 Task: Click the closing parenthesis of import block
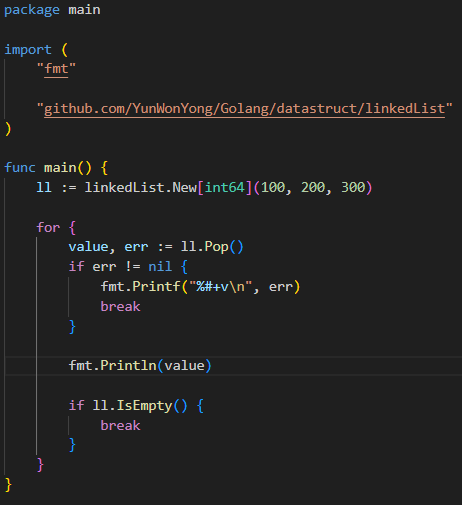(x=8, y=129)
